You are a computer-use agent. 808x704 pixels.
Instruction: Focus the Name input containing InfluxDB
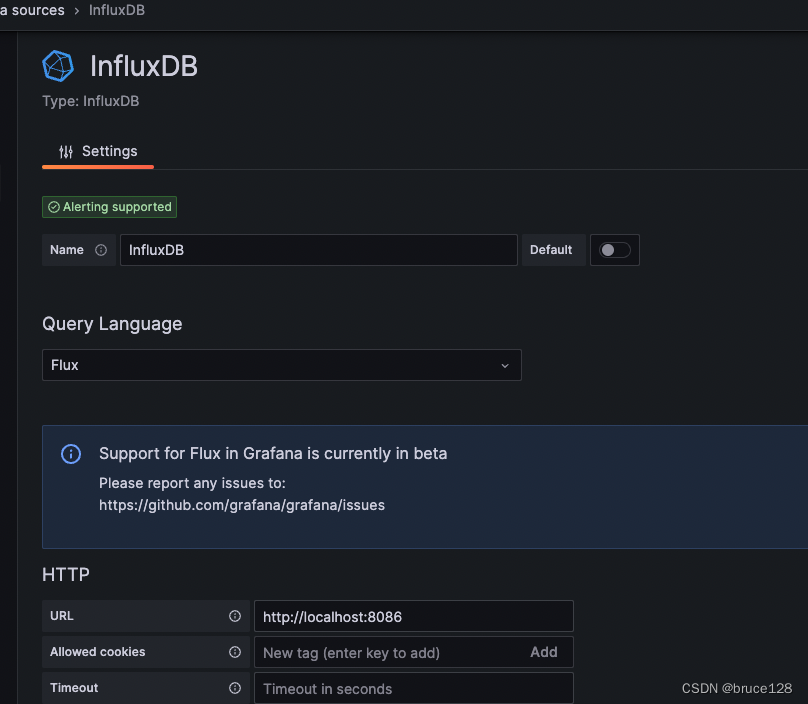pyautogui.click(x=318, y=250)
